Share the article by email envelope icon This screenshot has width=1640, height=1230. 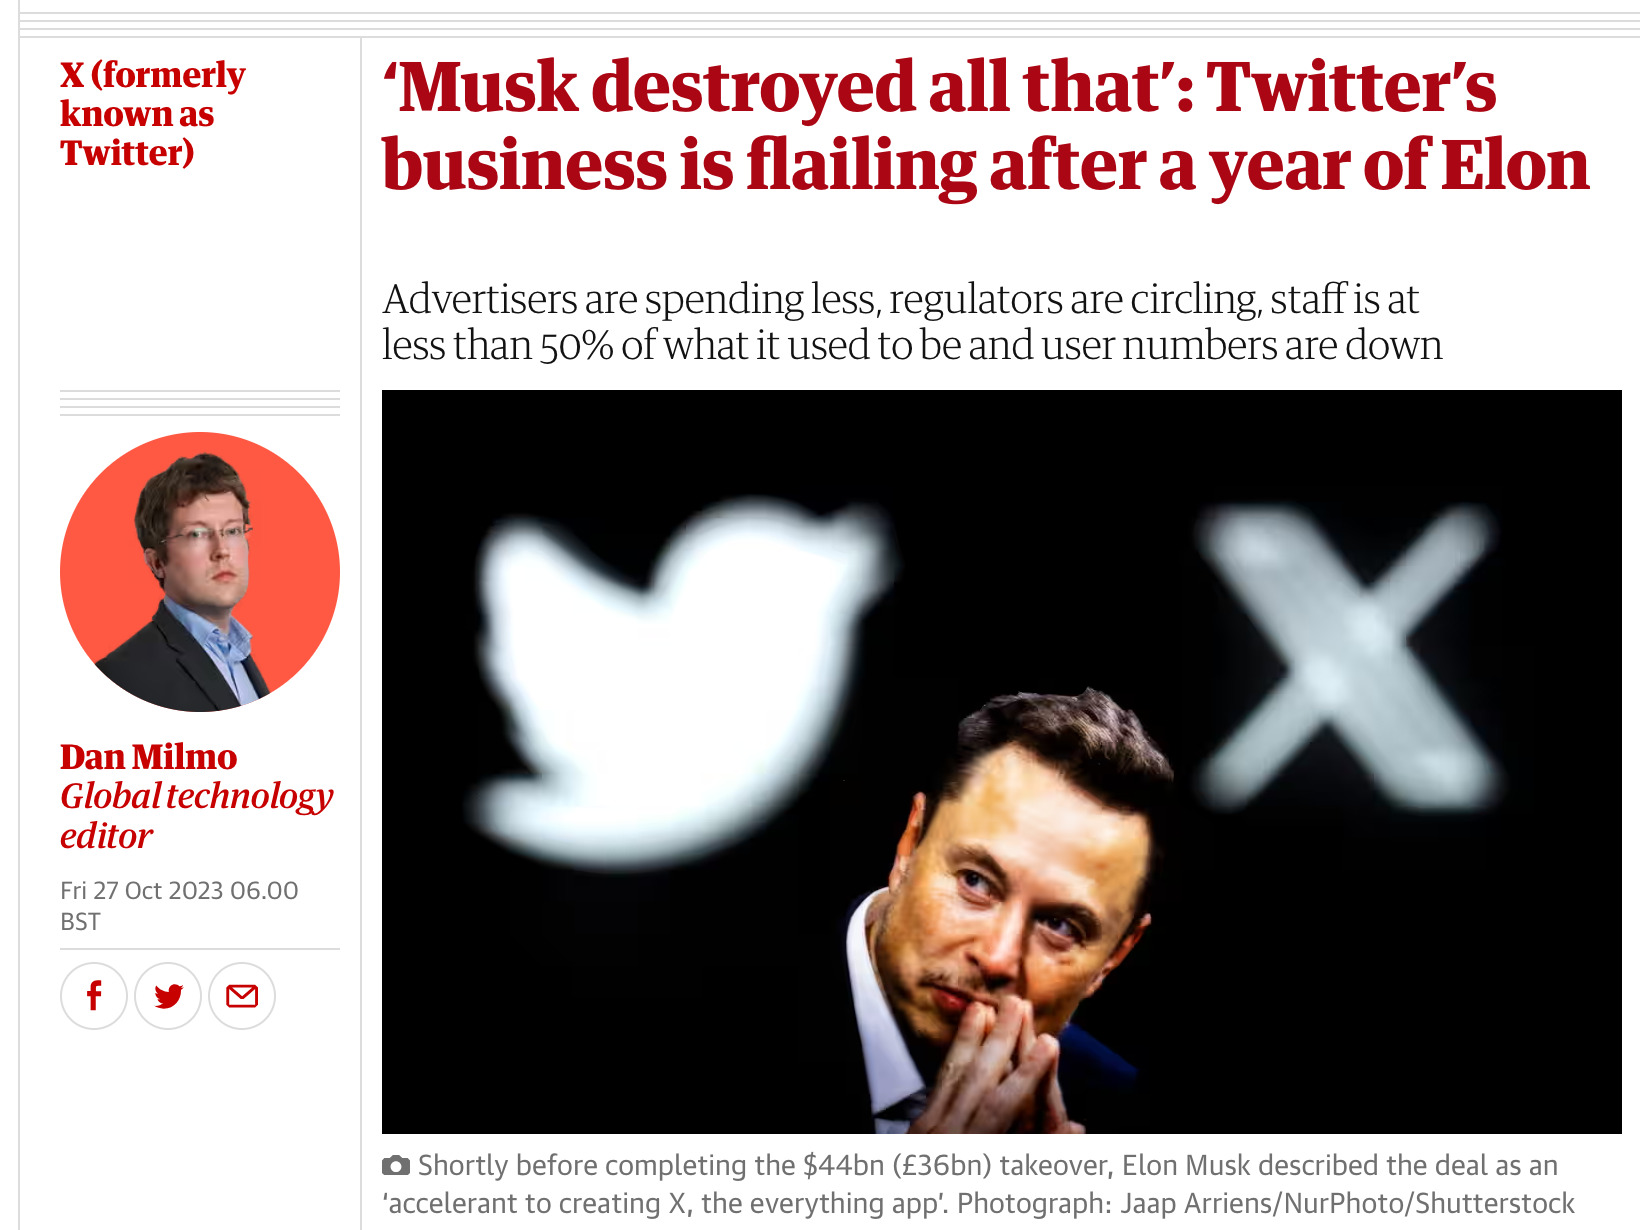pos(242,996)
